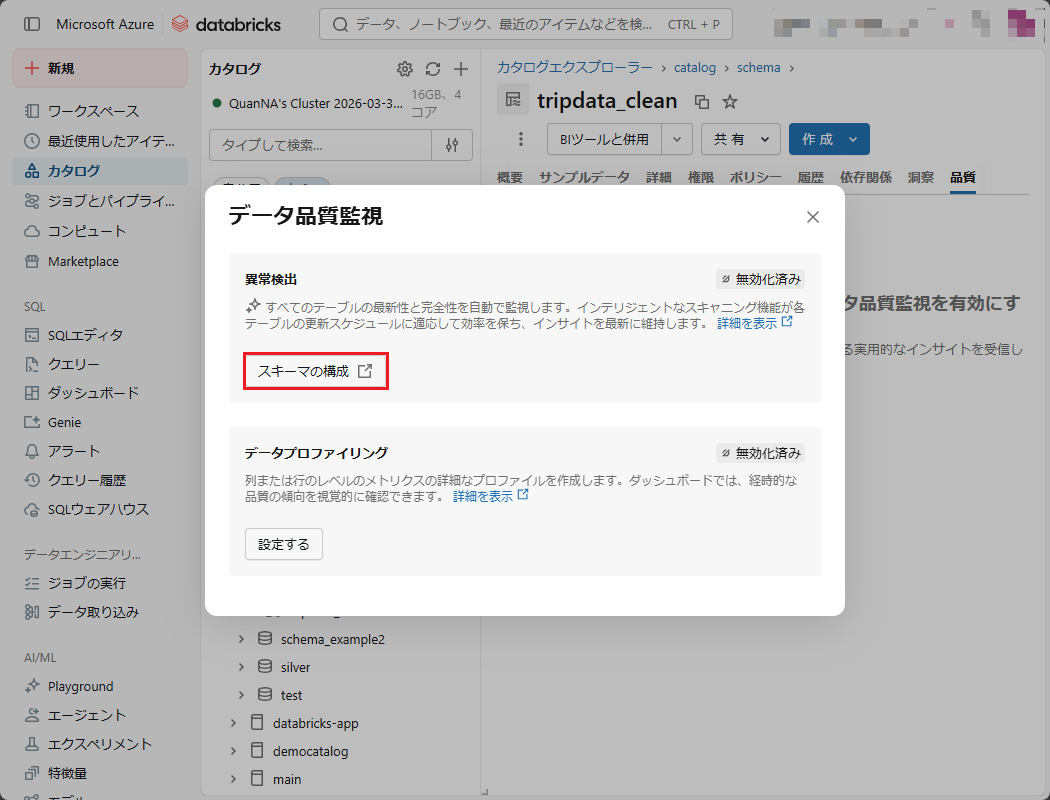Add new catalog item with plus icon
Viewport: 1050px width, 800px height.
(x=461, y=69)
